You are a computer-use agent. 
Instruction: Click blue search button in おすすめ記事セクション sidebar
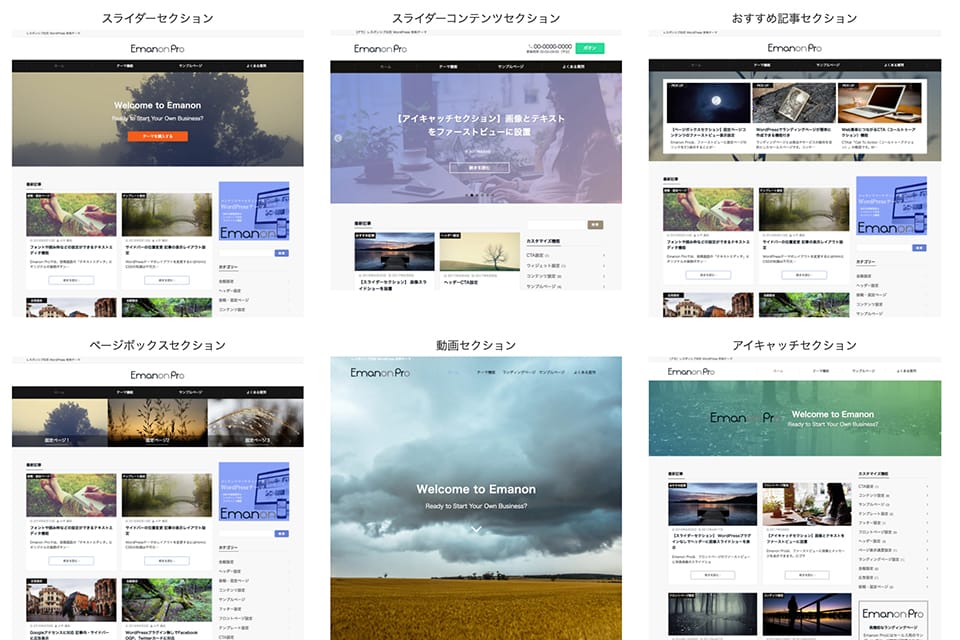(x=919, y=248)
